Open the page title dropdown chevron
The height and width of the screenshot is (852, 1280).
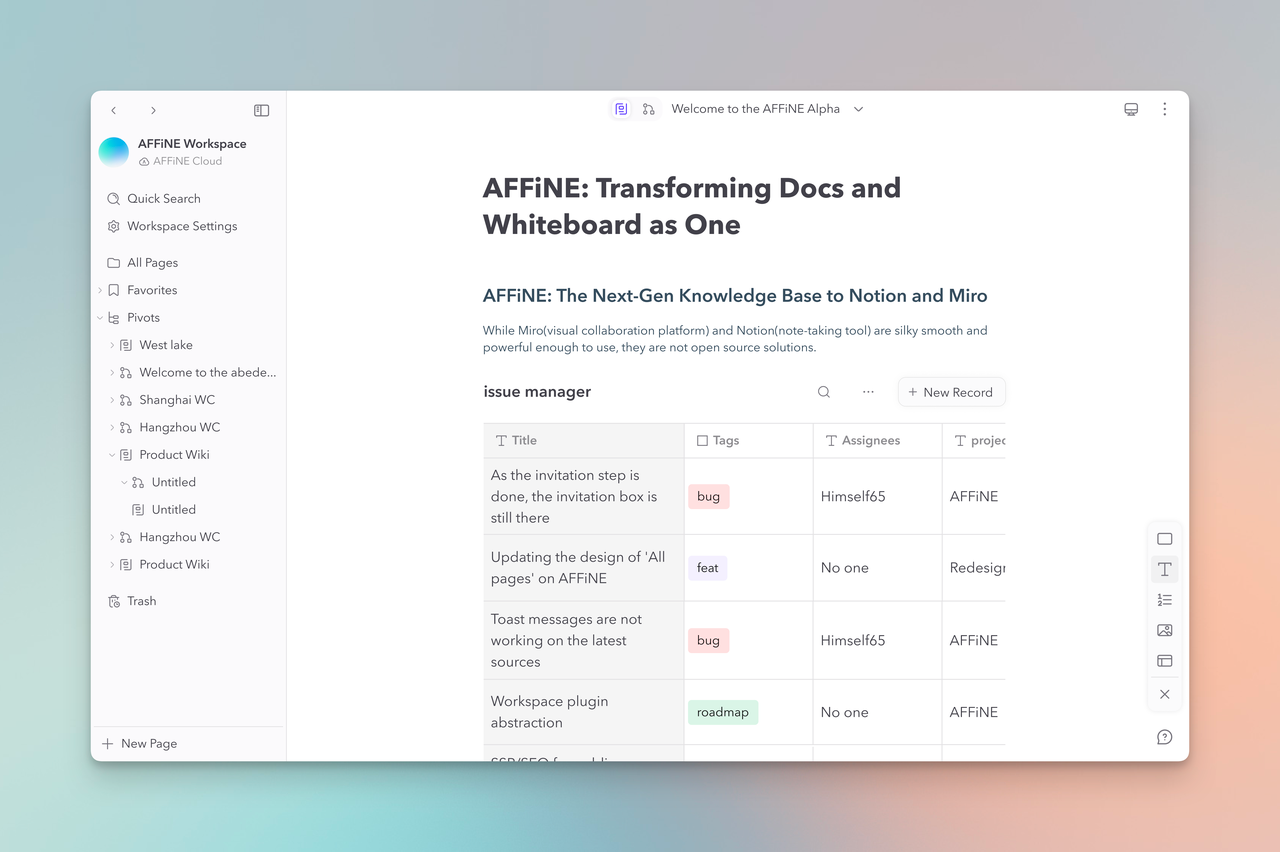858,109
